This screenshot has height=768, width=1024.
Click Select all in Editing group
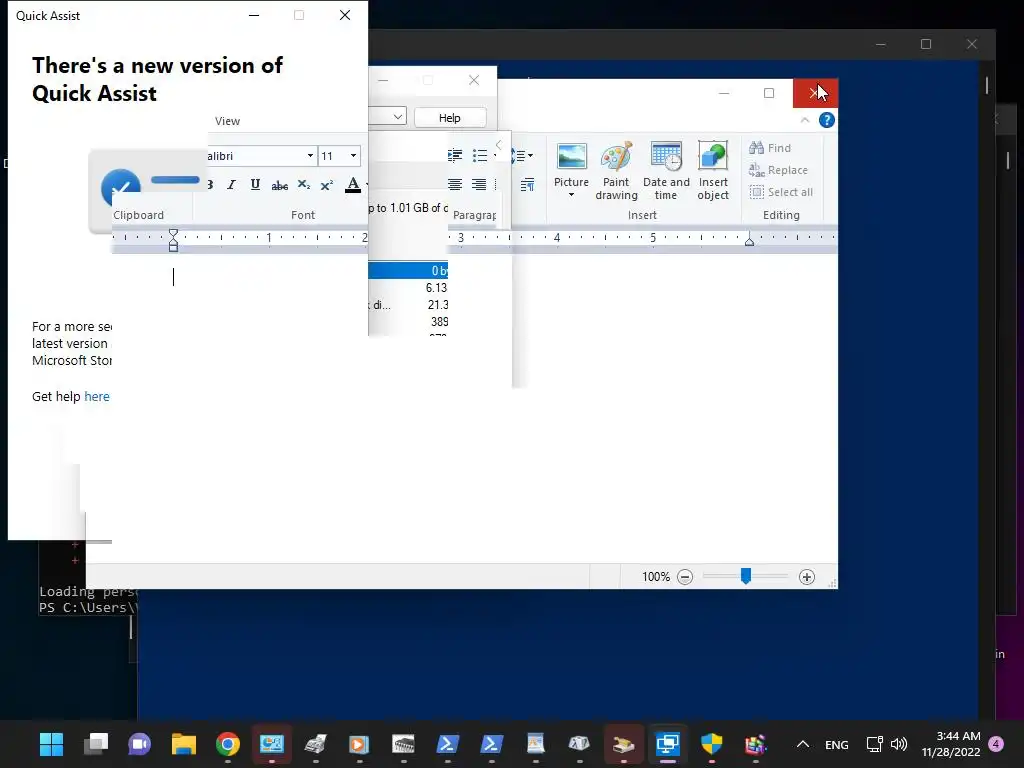(x=781, y=192)
